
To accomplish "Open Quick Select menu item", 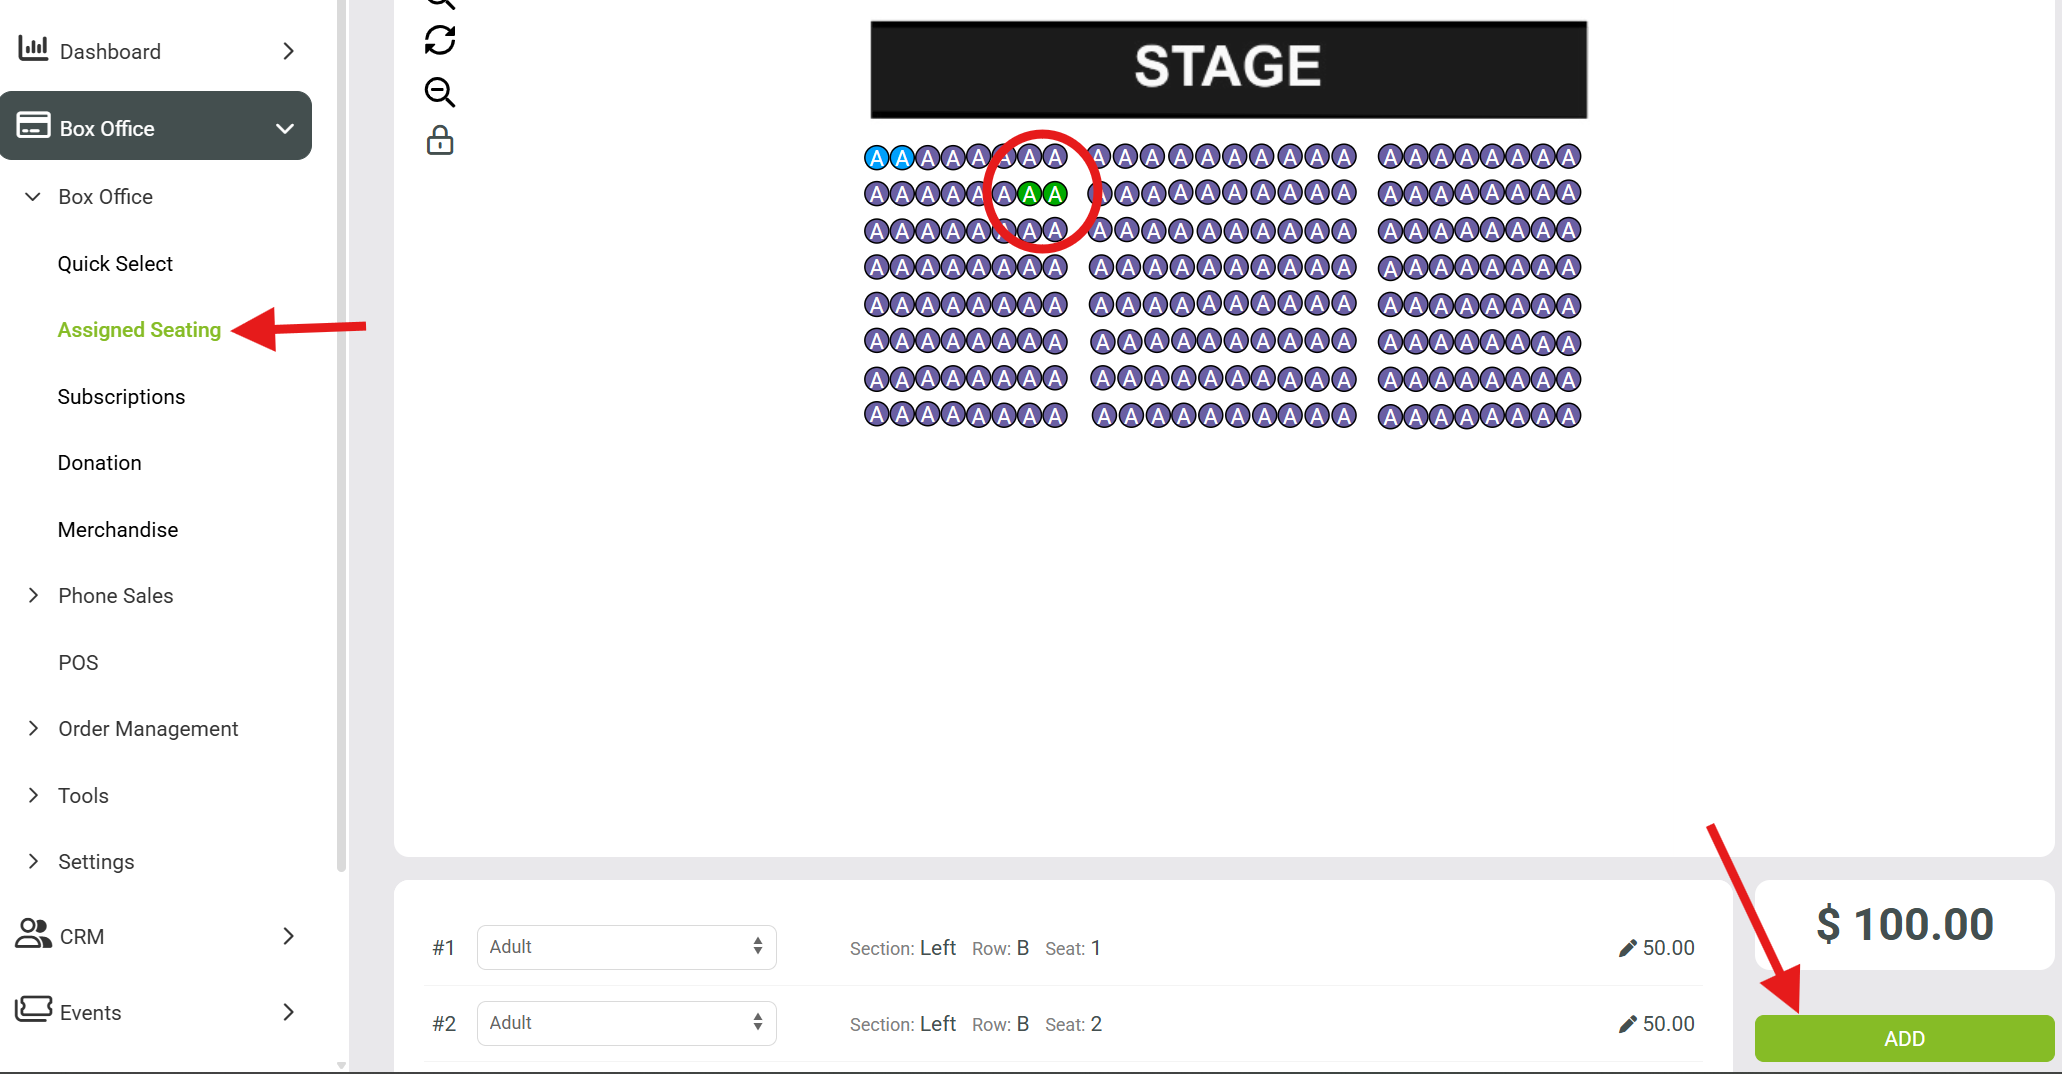I will click(115, 263).
